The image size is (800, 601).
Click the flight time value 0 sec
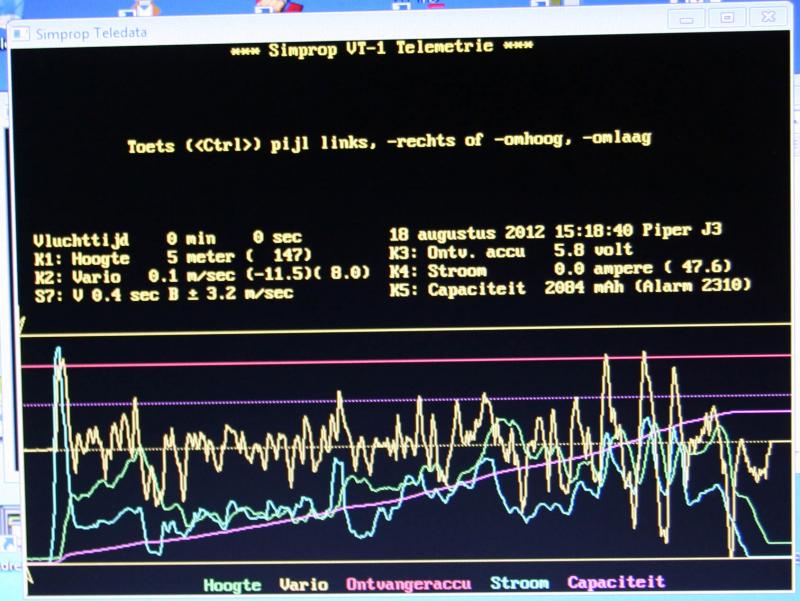click(x=277, y=237)
